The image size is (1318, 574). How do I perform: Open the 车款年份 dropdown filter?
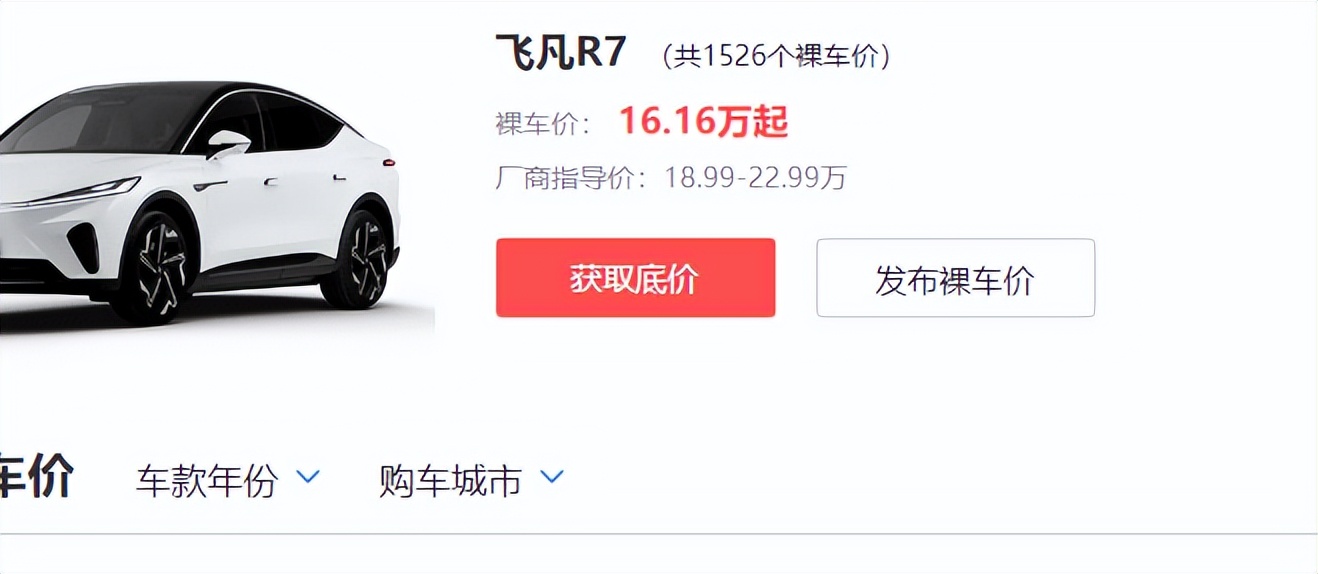[x=228, y=481]
